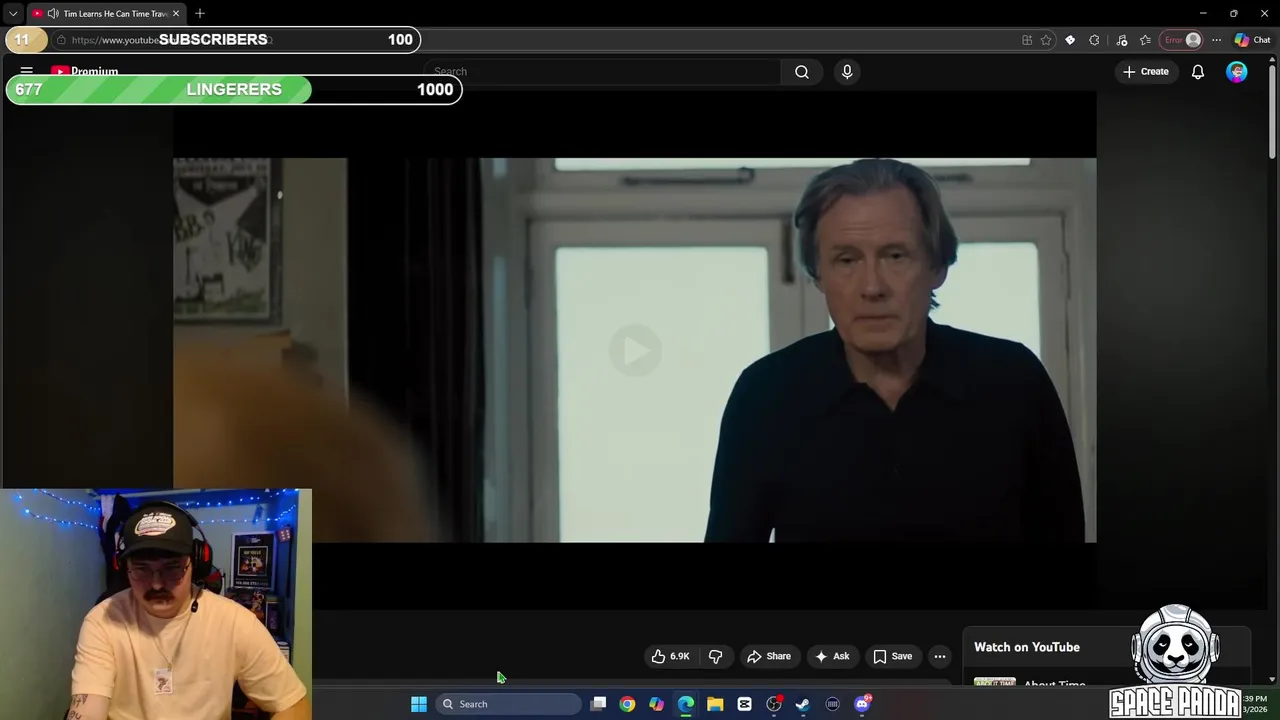Like the video with 6.9K likes
The height and width of the screenshot is (720, 1280).
pos(670,656)
